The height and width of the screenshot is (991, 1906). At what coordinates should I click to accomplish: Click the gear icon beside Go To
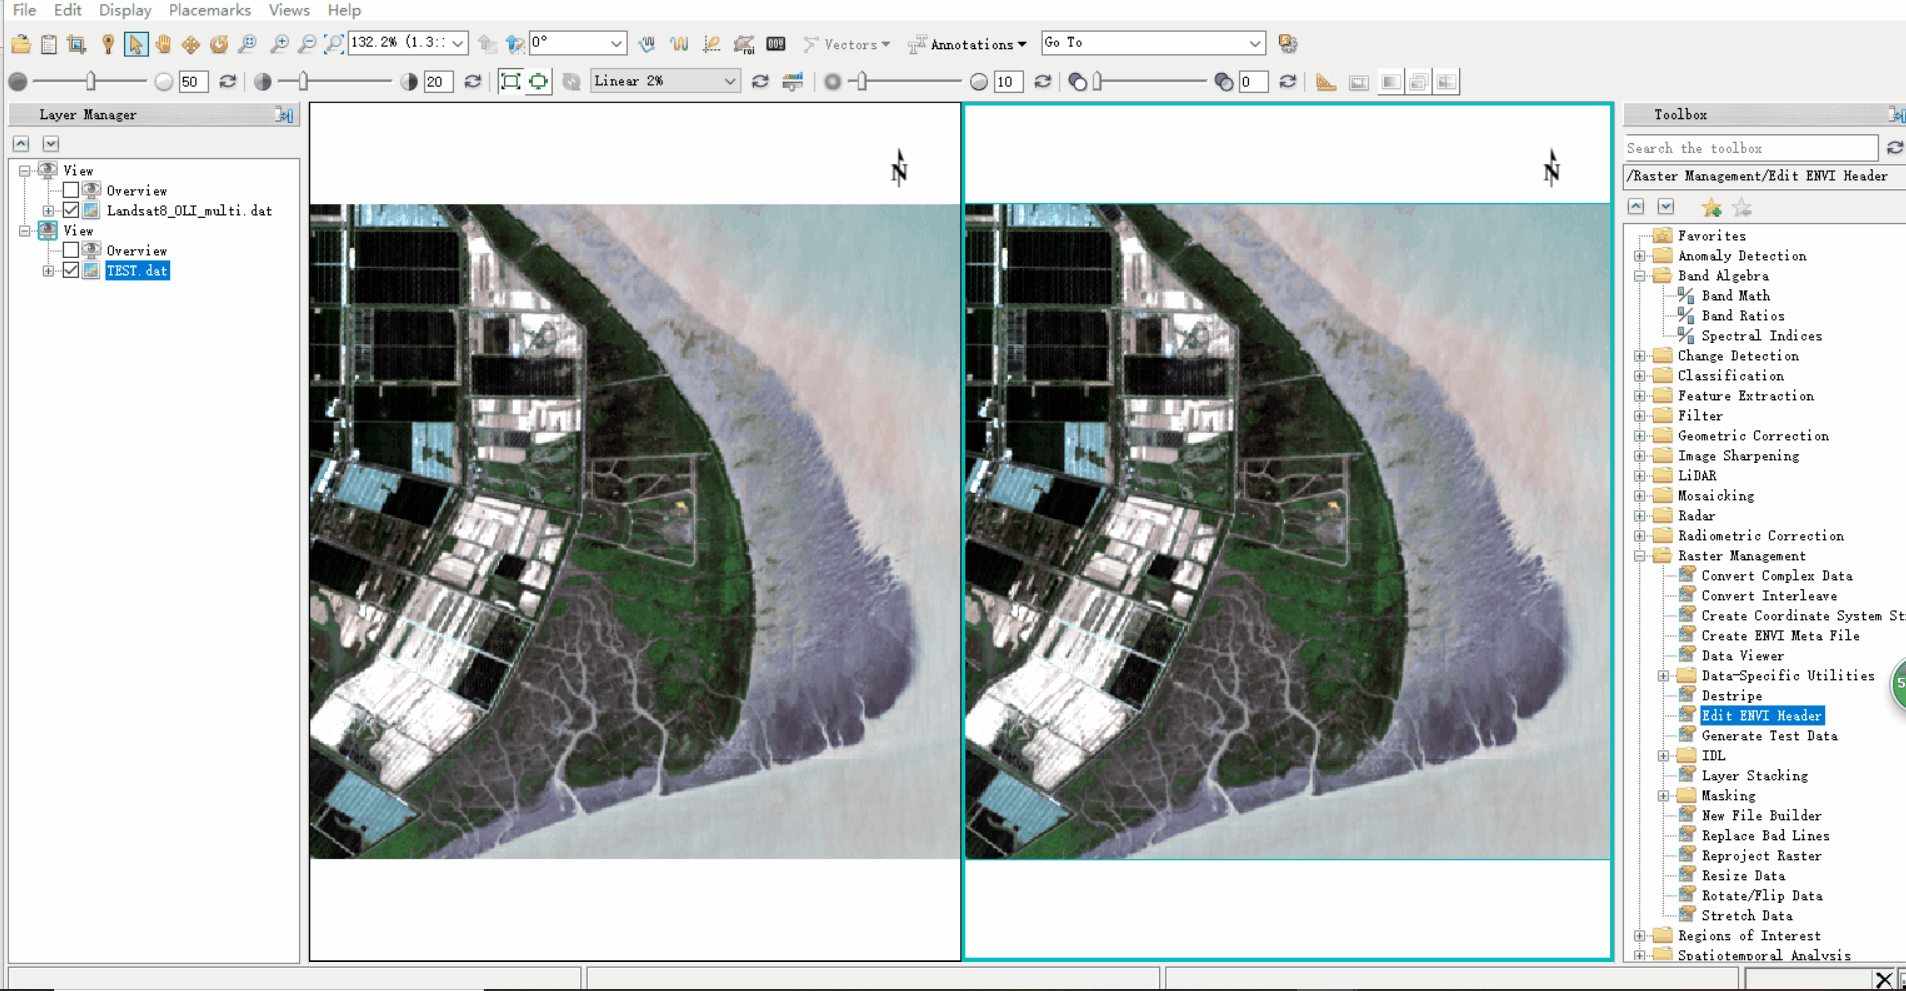point(1288,44)
